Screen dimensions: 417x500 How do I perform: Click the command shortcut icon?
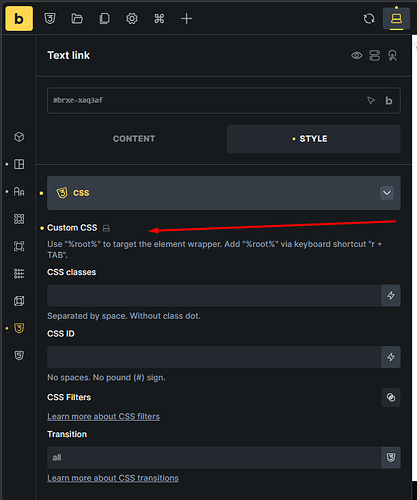pyautogui.click(x=159, y=19)
